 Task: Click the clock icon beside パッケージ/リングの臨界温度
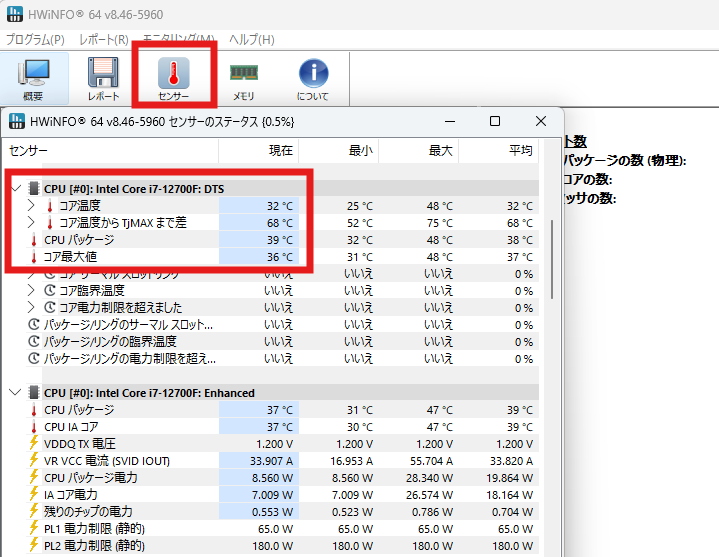(33, 341)
